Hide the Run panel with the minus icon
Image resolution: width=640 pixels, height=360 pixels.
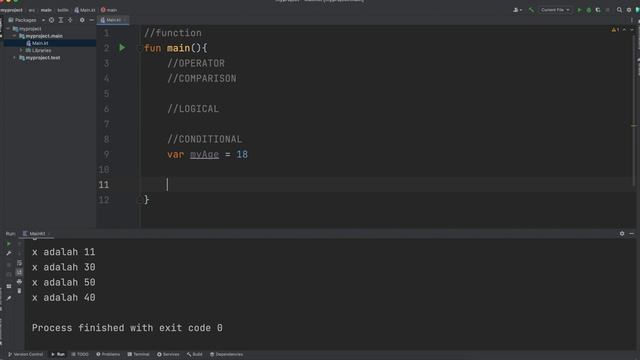pos(631,233)
